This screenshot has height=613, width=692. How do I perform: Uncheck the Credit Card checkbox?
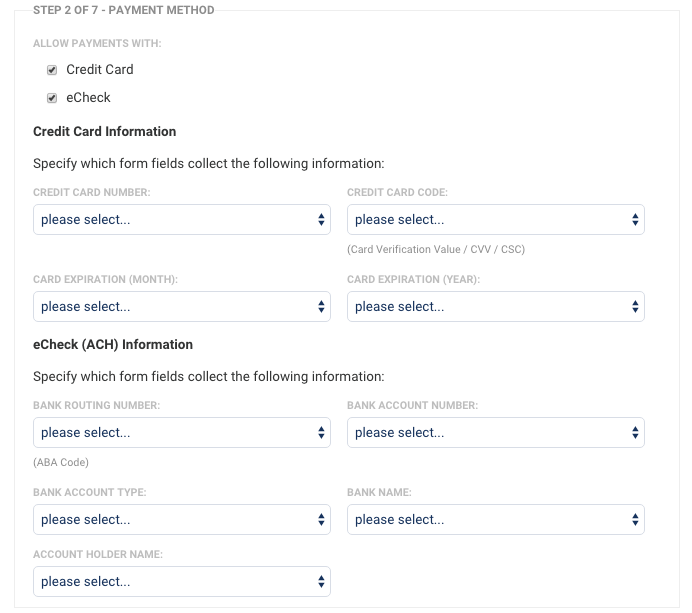pos(52,70)
